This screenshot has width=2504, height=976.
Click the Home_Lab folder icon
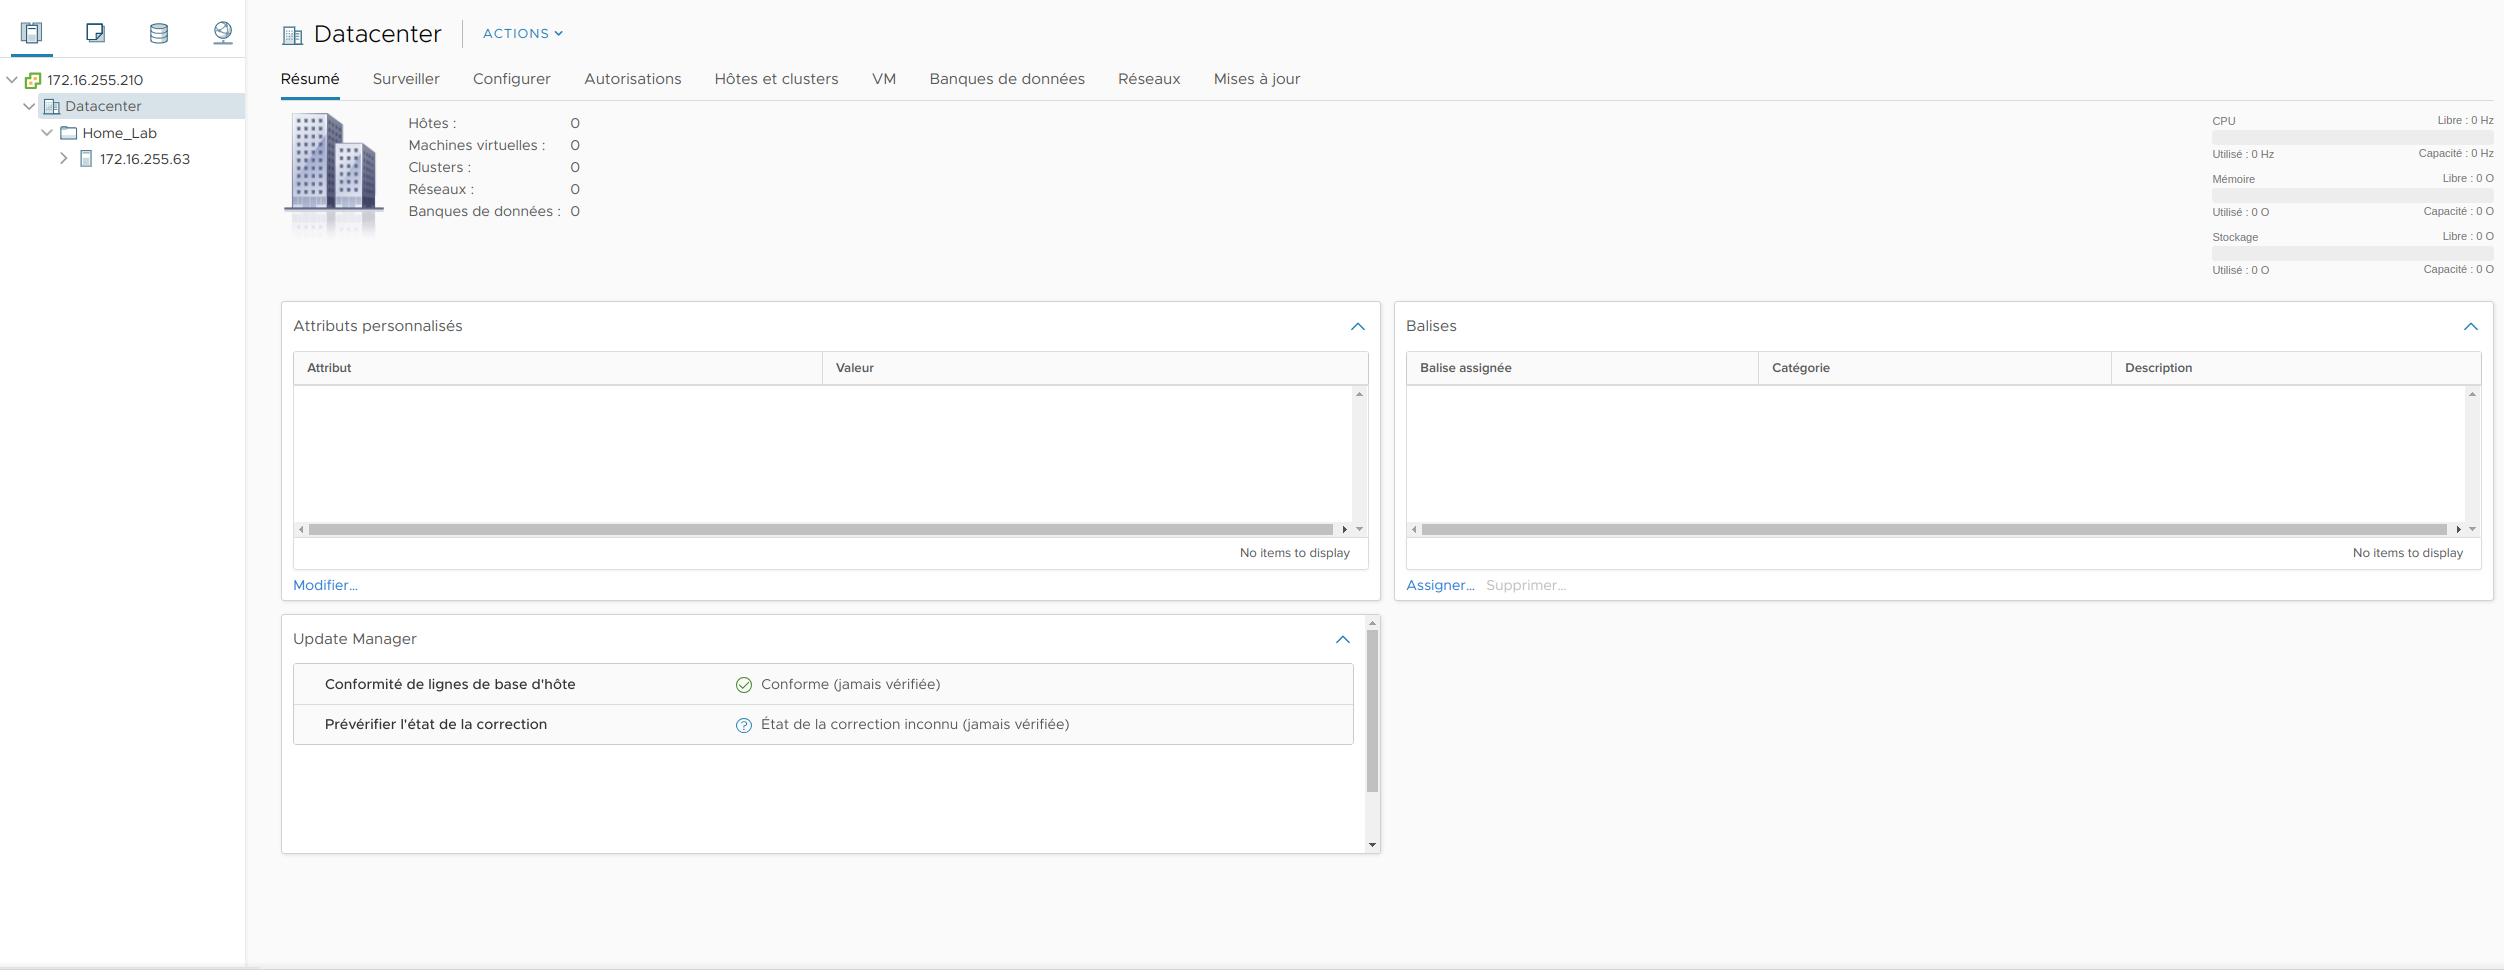69,133
